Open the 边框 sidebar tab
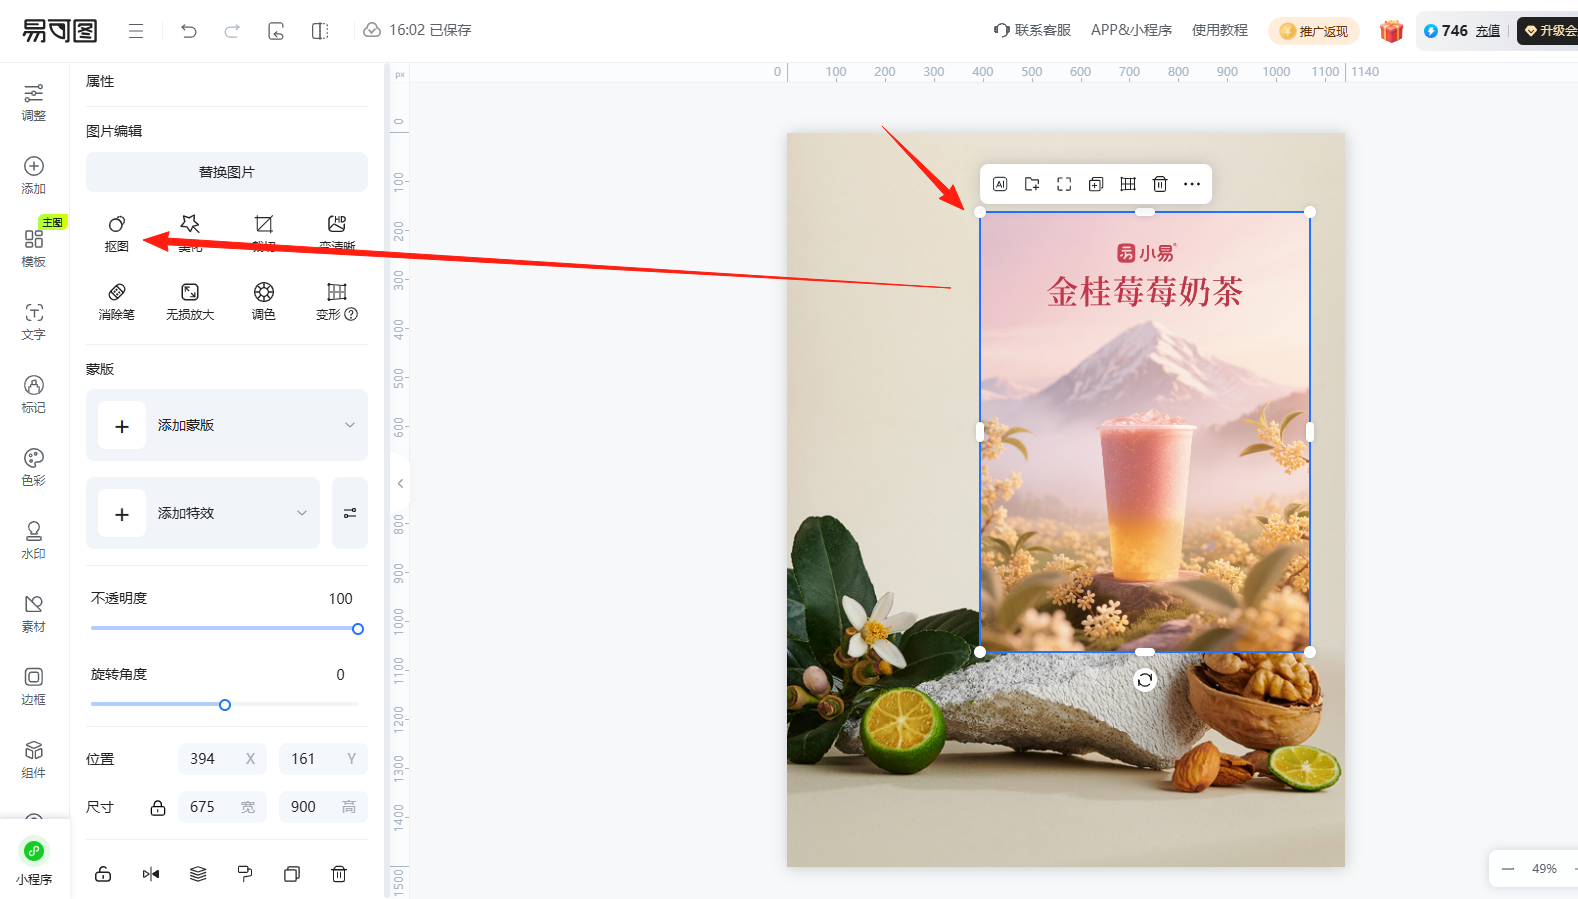The width and height of the screenshot is (1578, 899). point(34,686)
